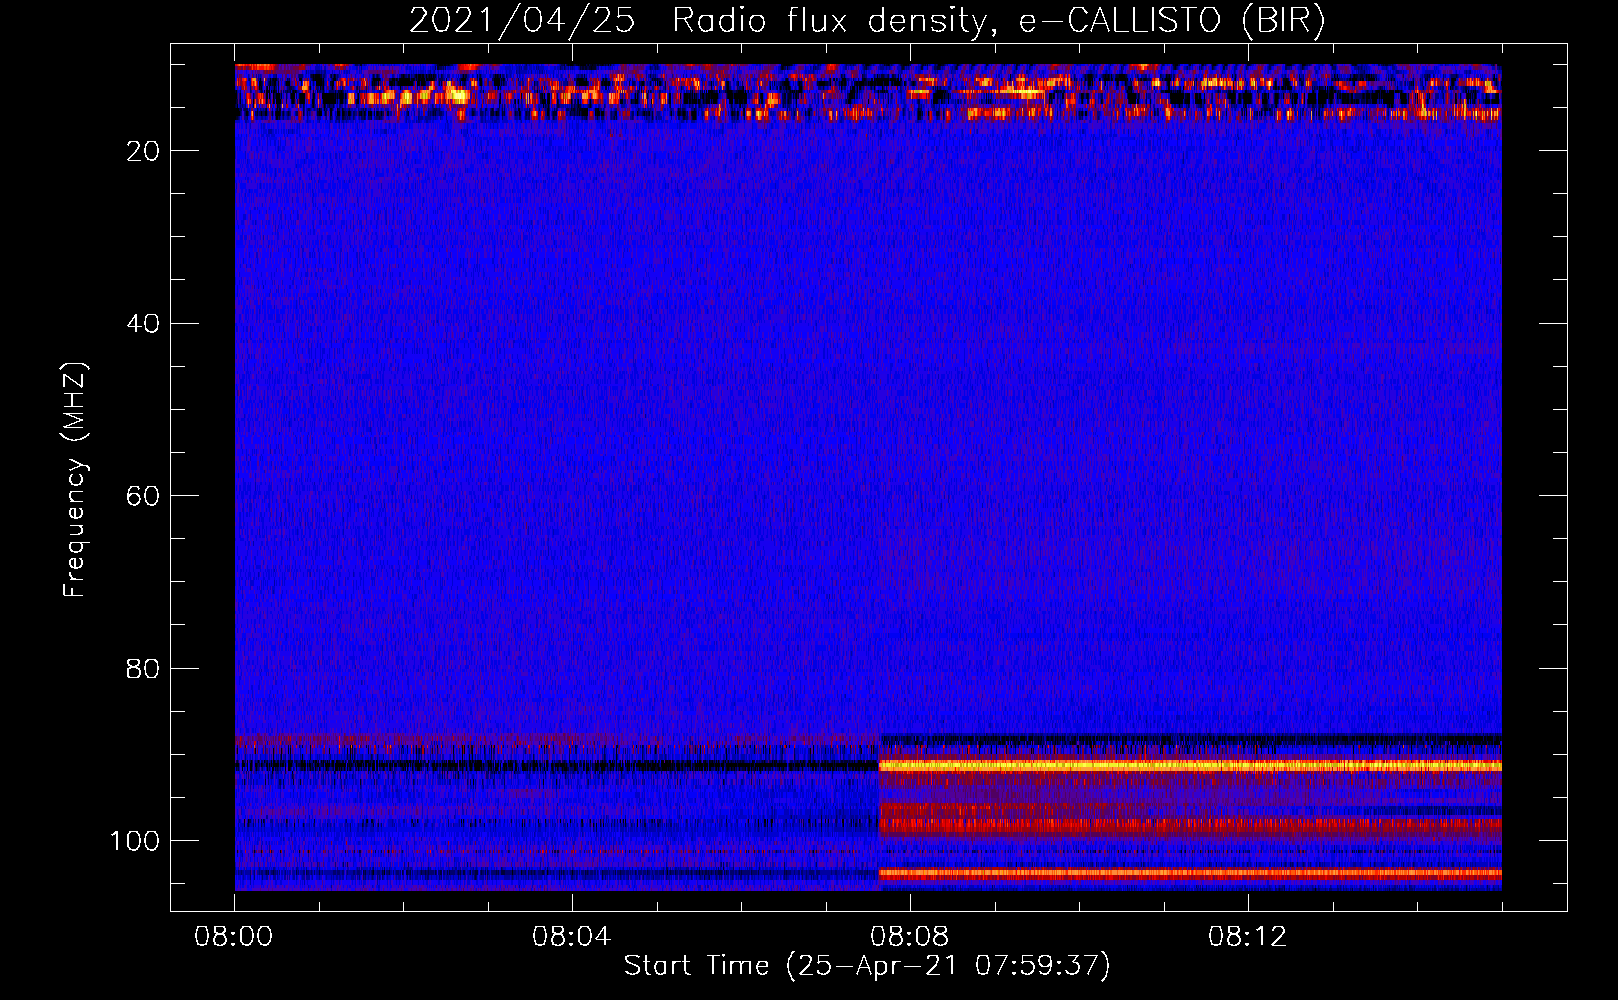Click the 08:08 time tick label

coord(909,937)
